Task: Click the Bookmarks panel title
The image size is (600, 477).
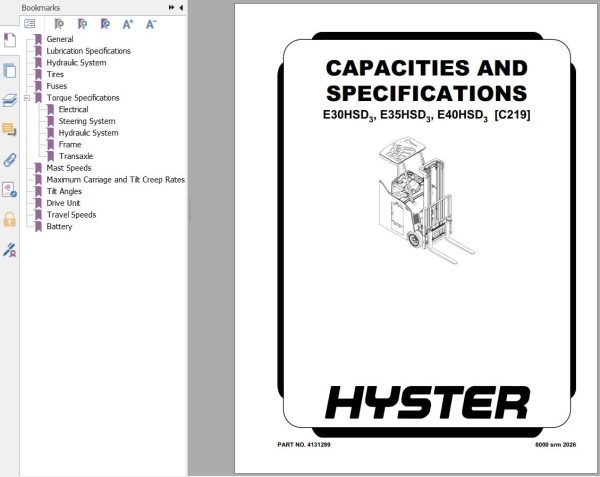Action: 41,7
